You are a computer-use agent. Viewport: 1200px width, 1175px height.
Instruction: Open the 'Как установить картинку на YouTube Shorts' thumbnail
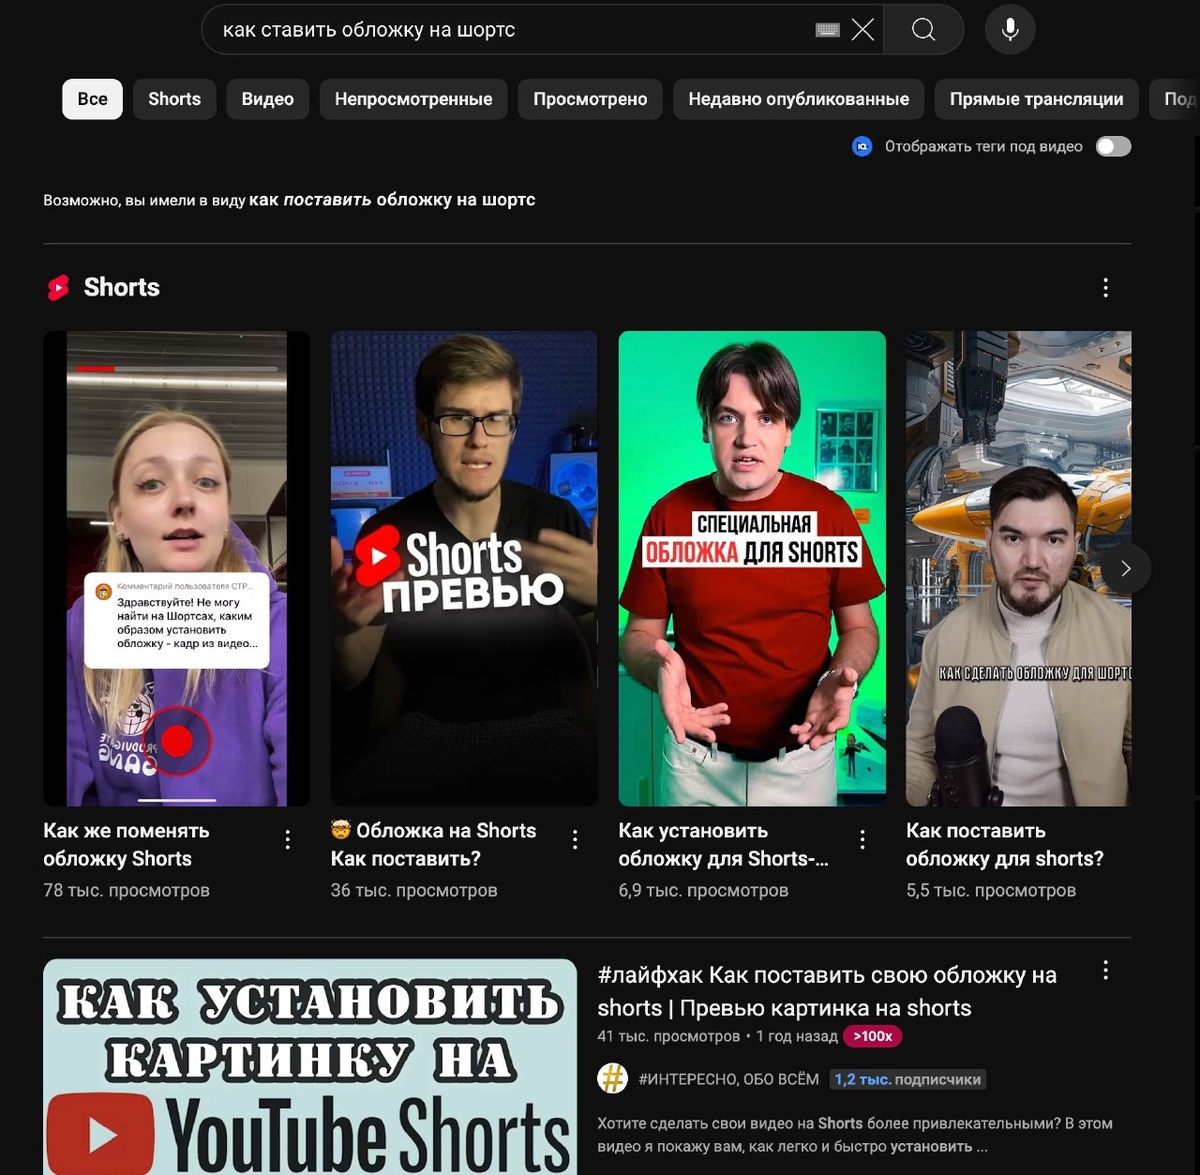310,1067
